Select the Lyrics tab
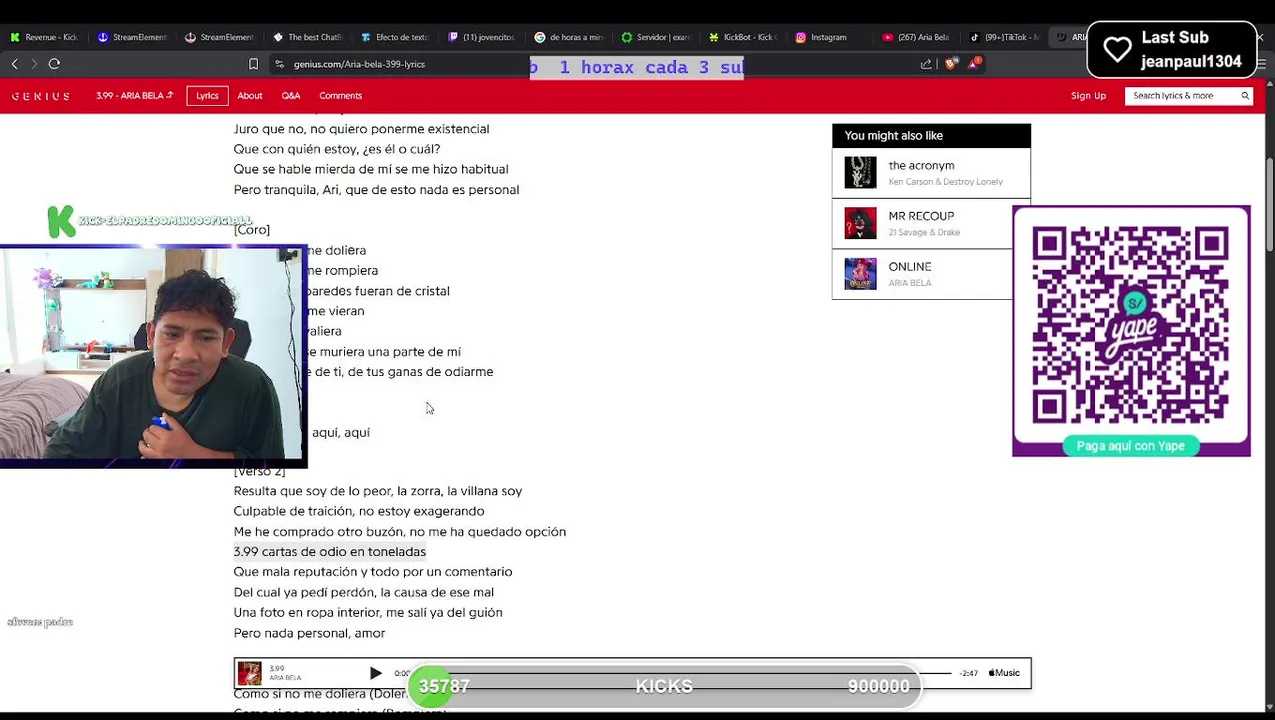 (207, 96)
